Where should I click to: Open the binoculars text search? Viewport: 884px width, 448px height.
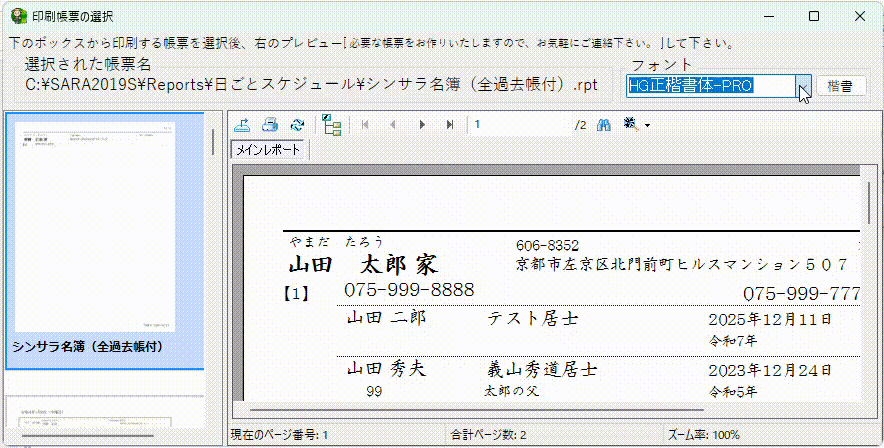click(x=604, y=125)
